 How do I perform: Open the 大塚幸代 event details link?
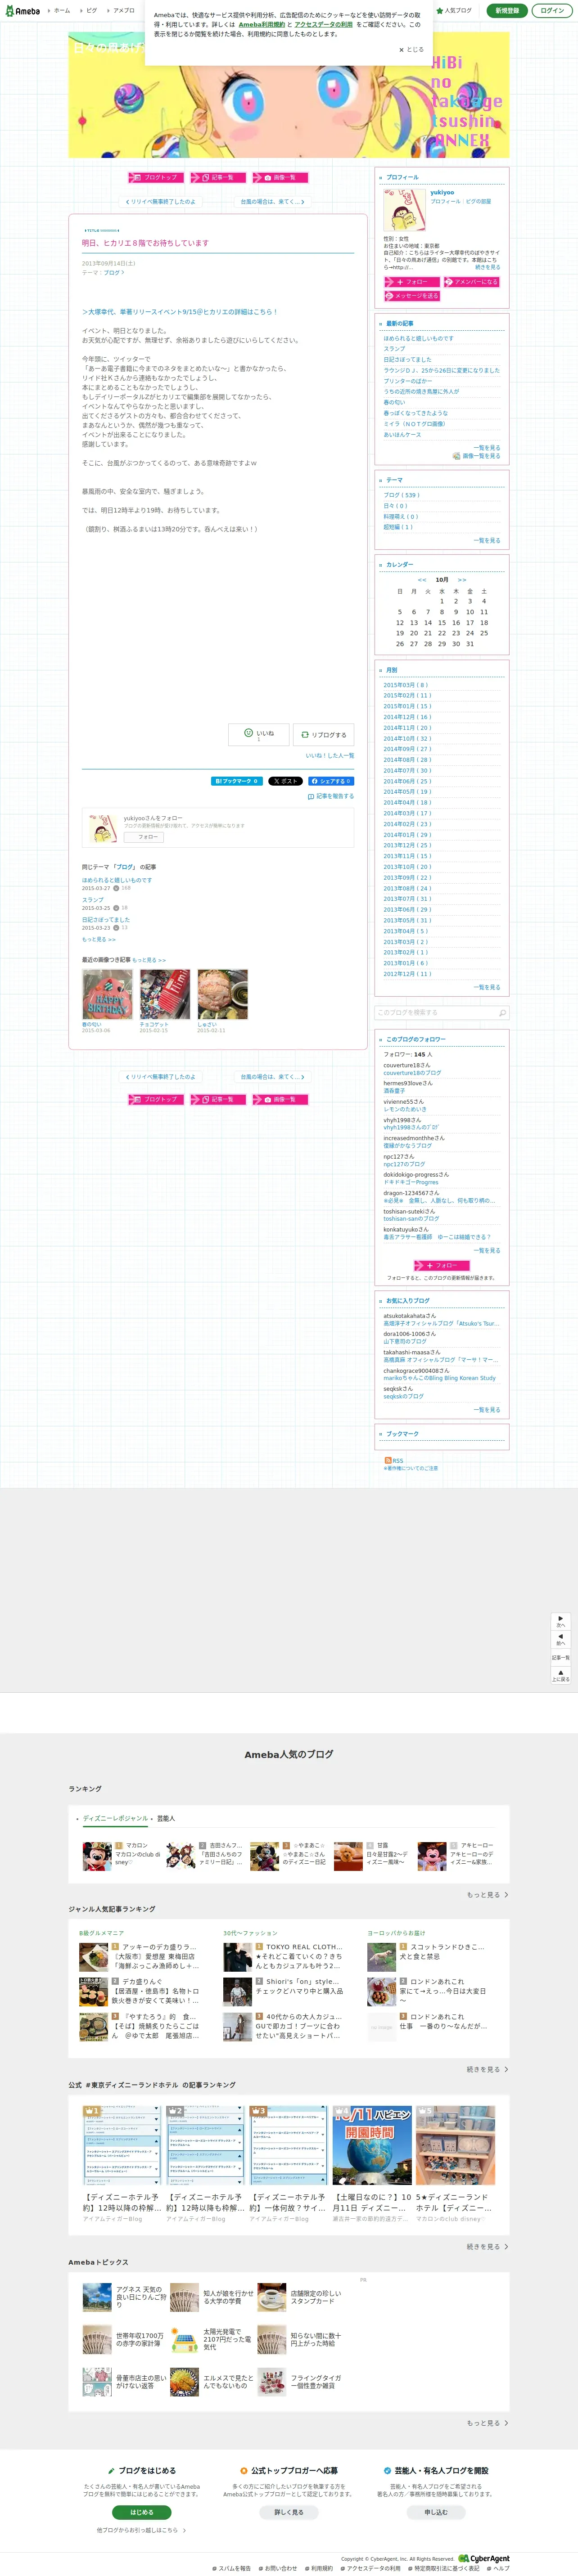[179, 312]
